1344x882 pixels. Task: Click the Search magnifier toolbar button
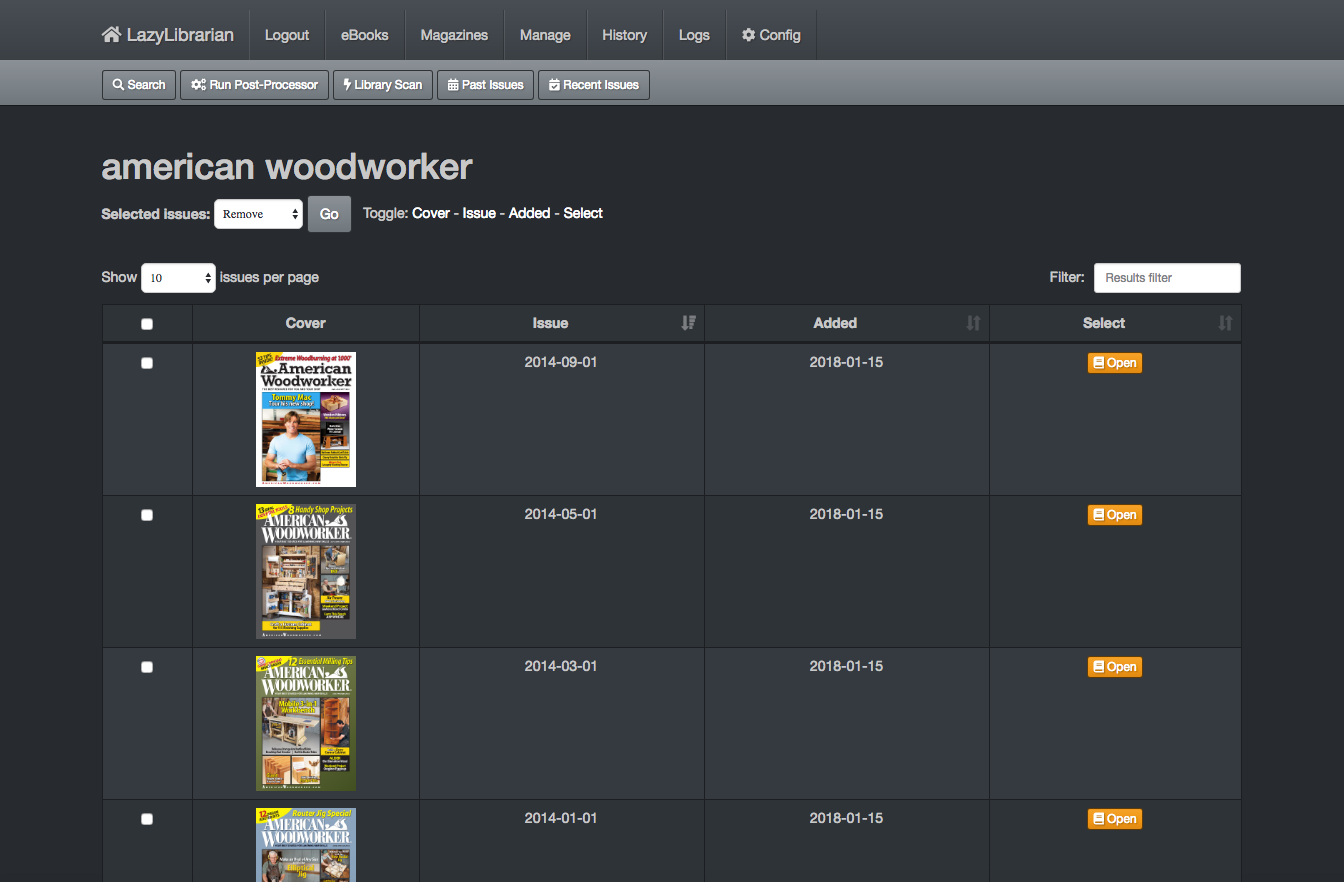pyautogui.click(x=139, y=85)
